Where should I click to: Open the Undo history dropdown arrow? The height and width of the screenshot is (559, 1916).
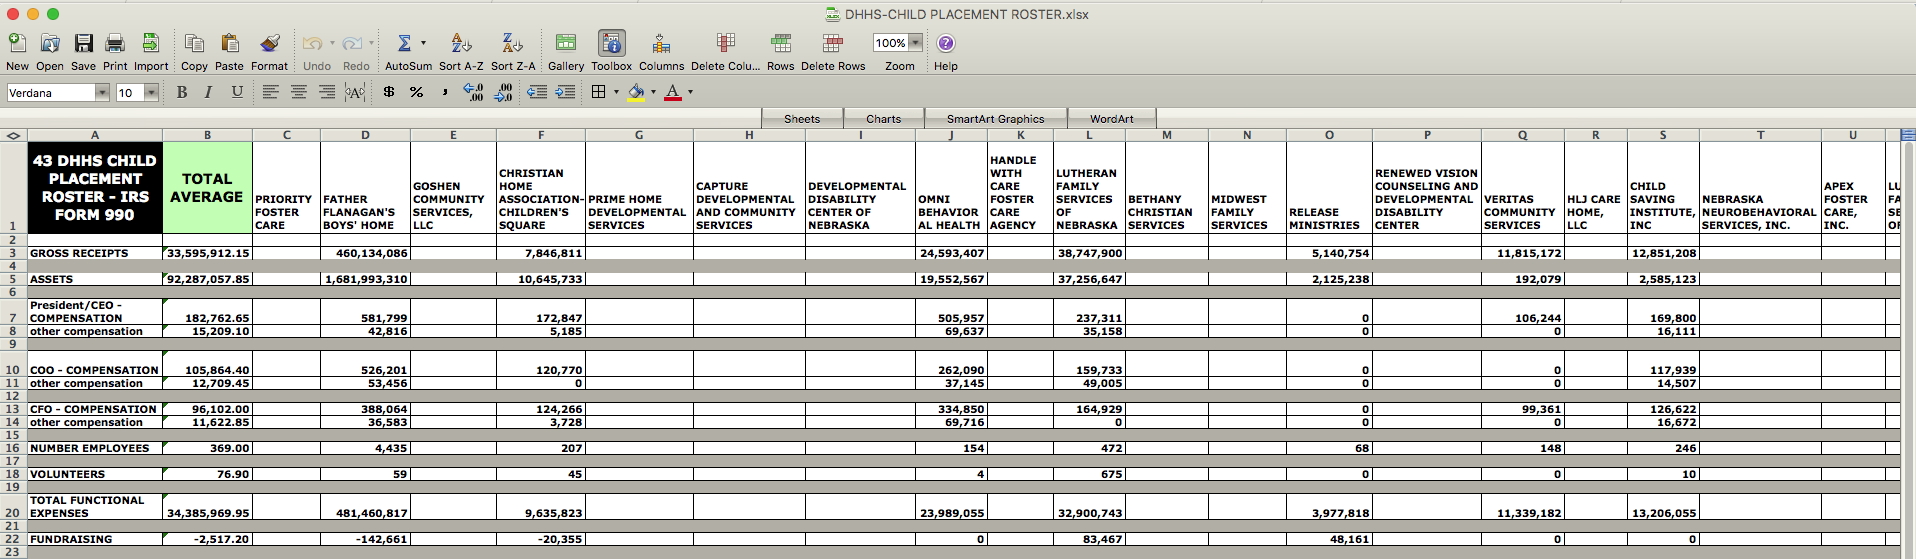click(332, 43)
